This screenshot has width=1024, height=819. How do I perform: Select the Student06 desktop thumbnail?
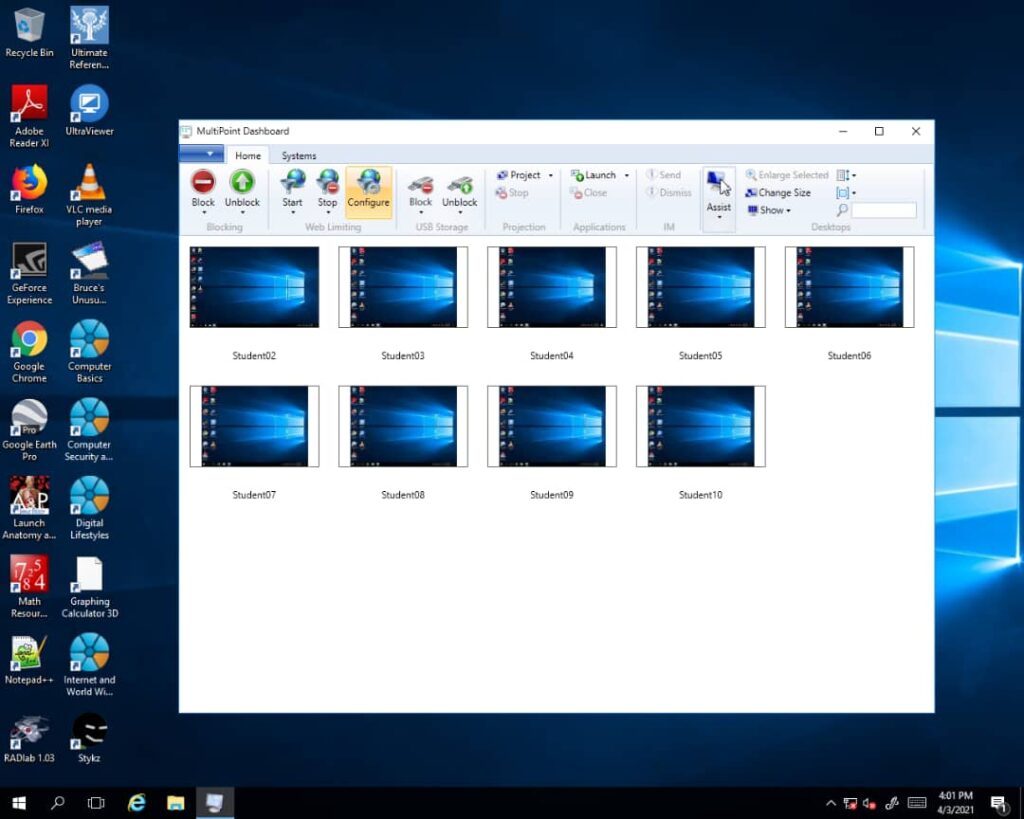(850, 287)
